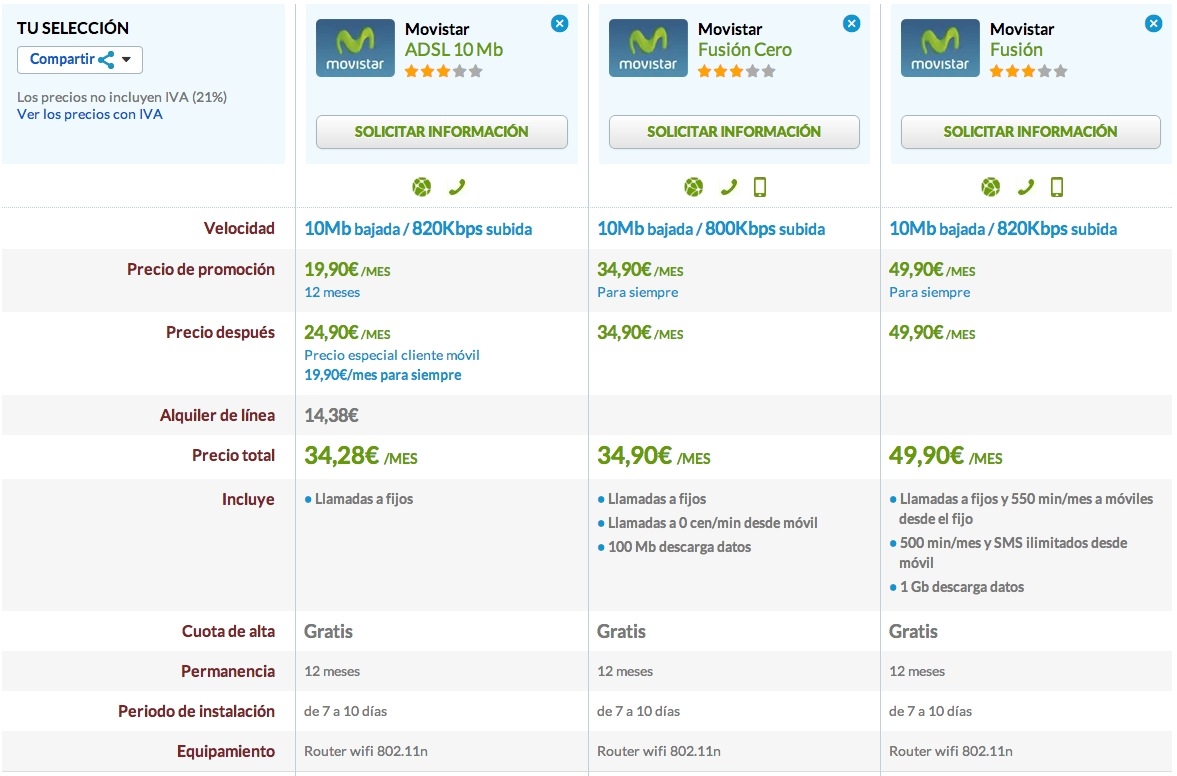1177x776 pixels.
Task: Click the Periodo de instalación row label
Action: point(196,711)
